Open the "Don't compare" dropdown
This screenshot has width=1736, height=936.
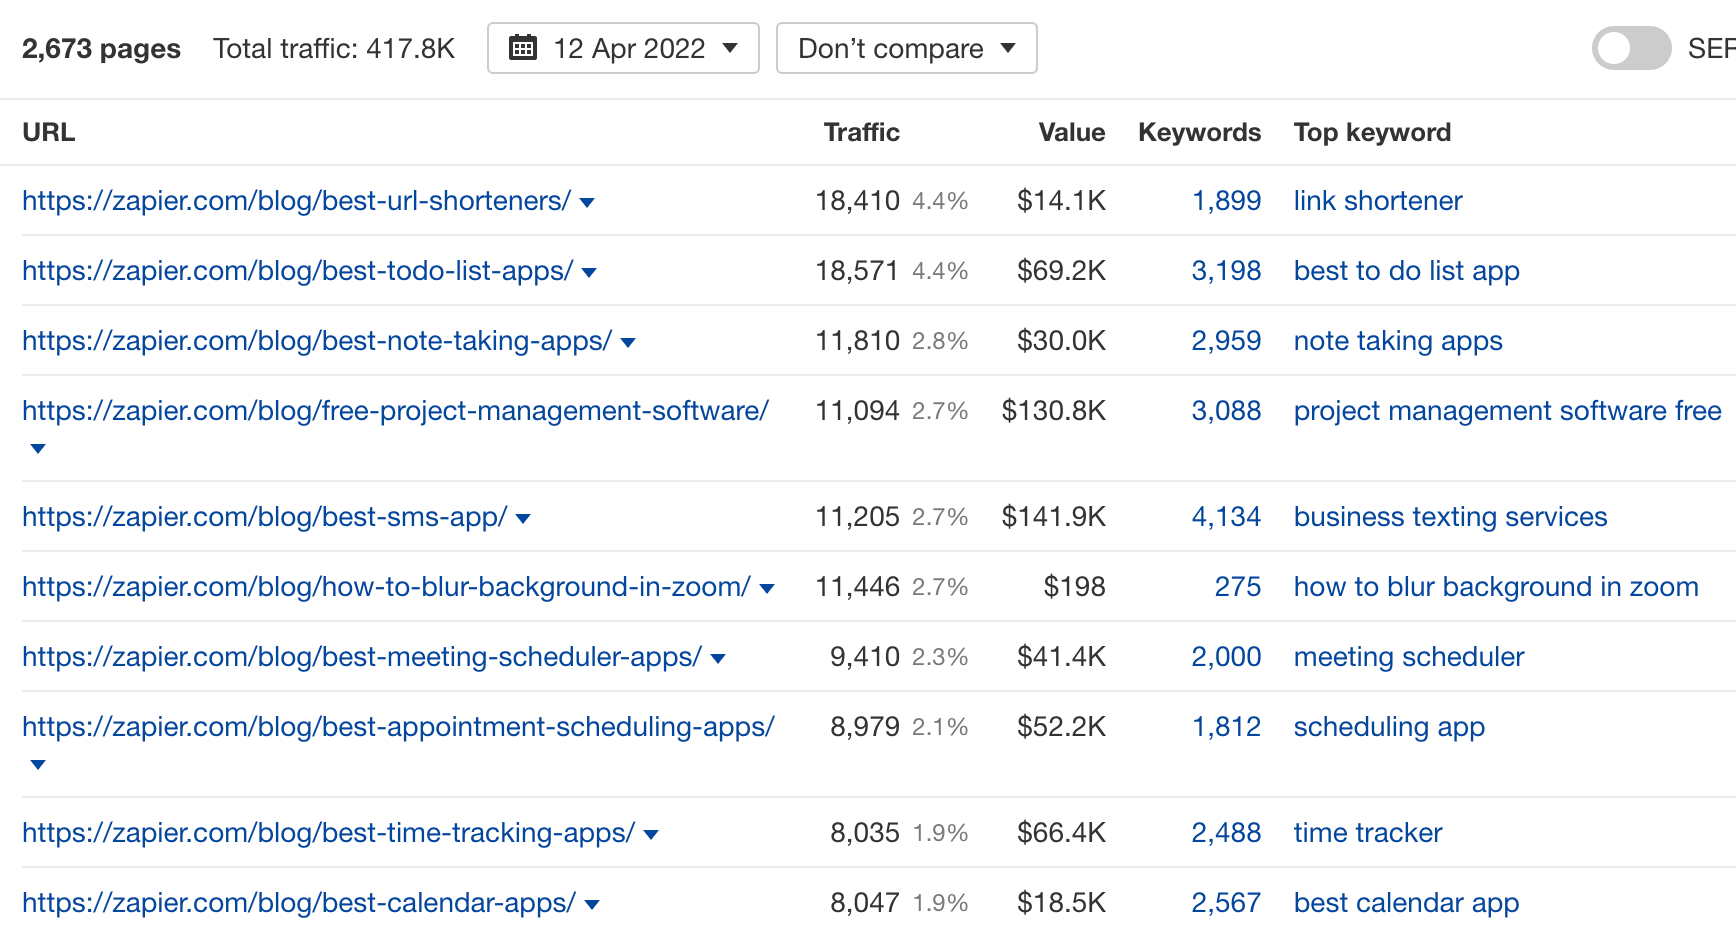pos(905,47)
